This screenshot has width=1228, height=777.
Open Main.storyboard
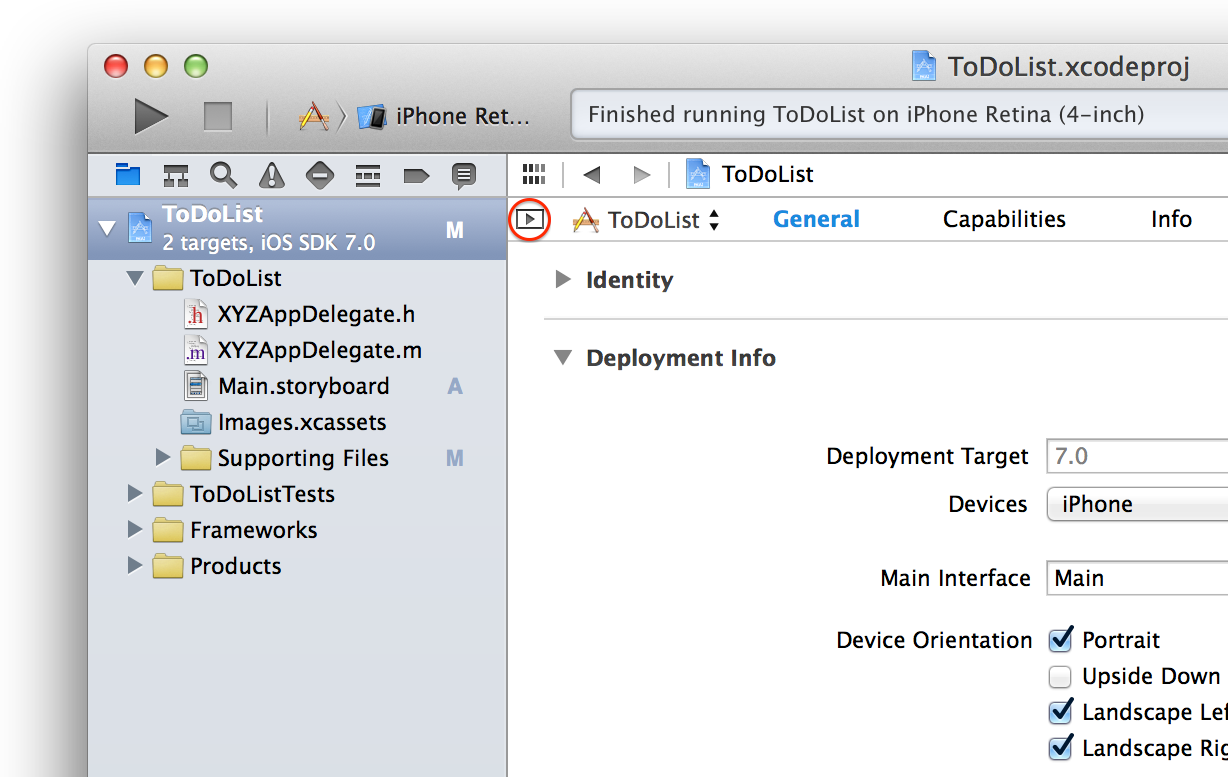287,386
